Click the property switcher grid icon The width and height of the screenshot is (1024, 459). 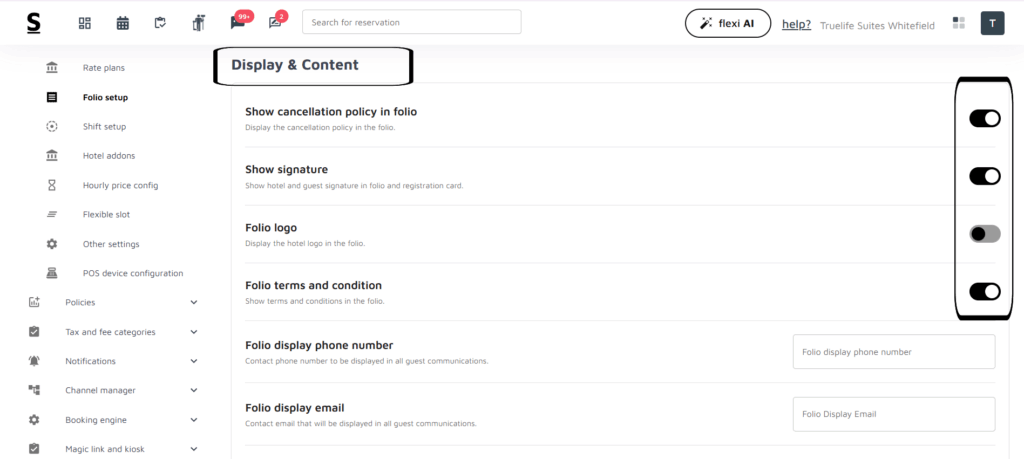(x=959, y=23)
